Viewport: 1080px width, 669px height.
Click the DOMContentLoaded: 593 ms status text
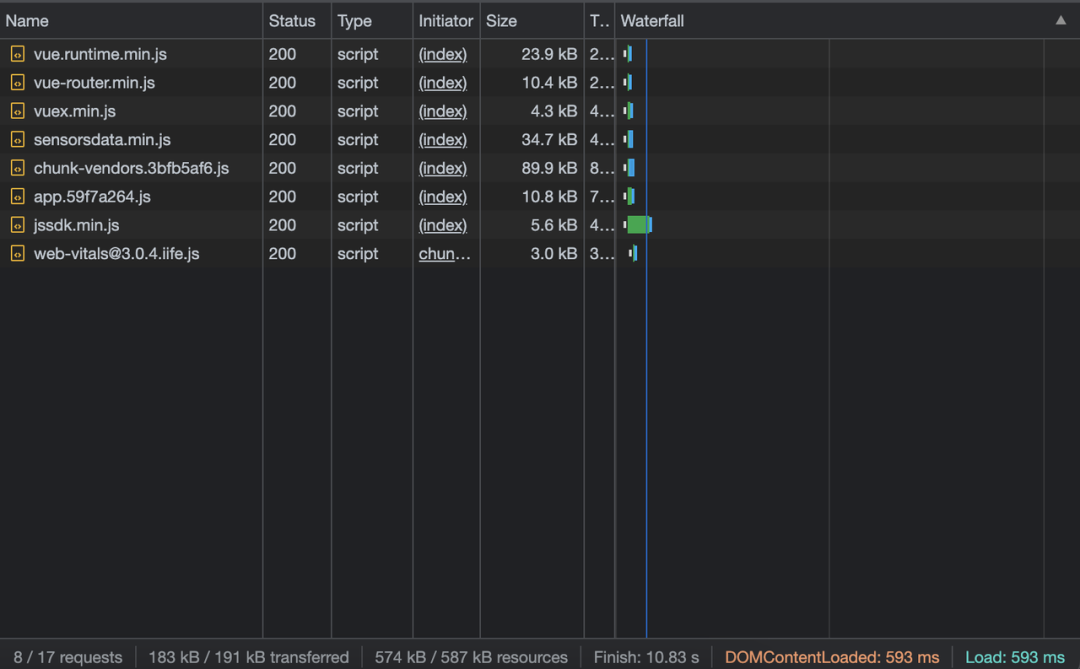pyautogui.click(x=832, y=657)
